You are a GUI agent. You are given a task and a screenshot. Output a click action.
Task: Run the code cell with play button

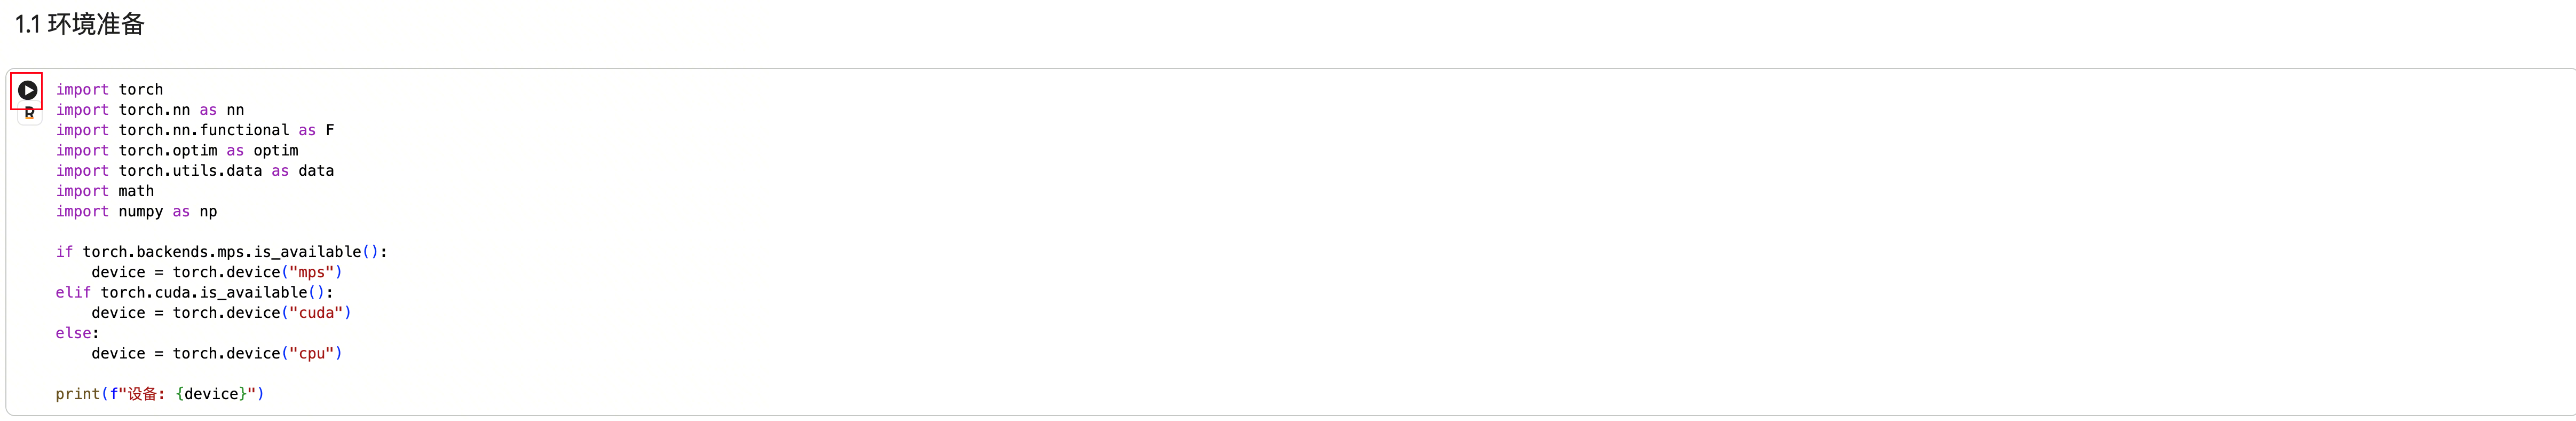pyautogui.click(x=27, y=90)
